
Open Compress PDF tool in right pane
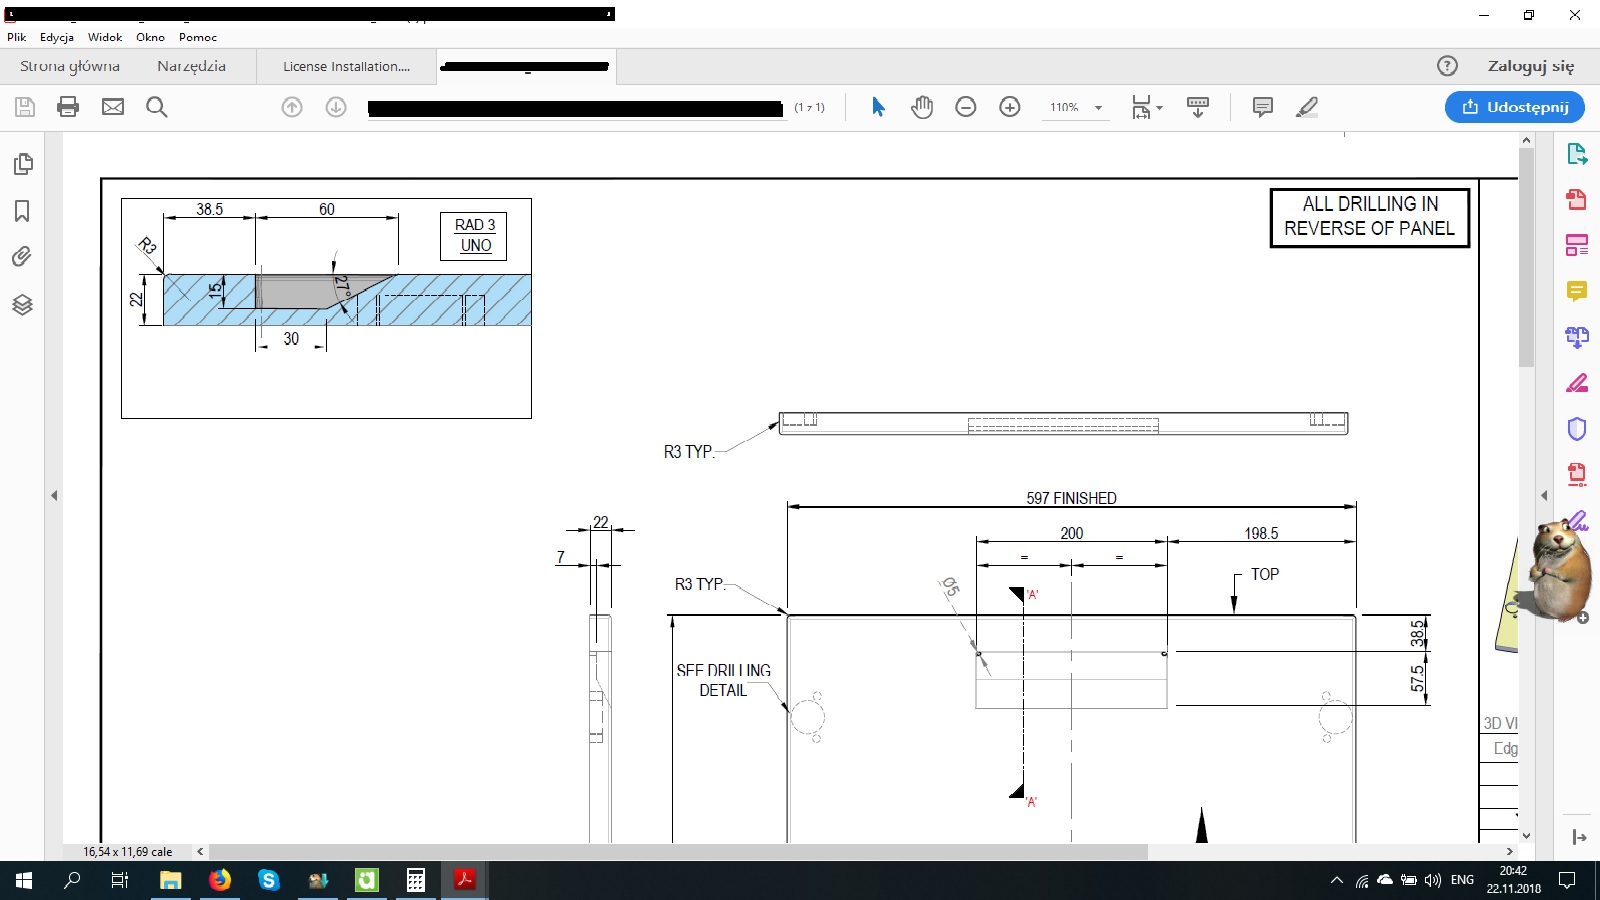[1577, 474]
